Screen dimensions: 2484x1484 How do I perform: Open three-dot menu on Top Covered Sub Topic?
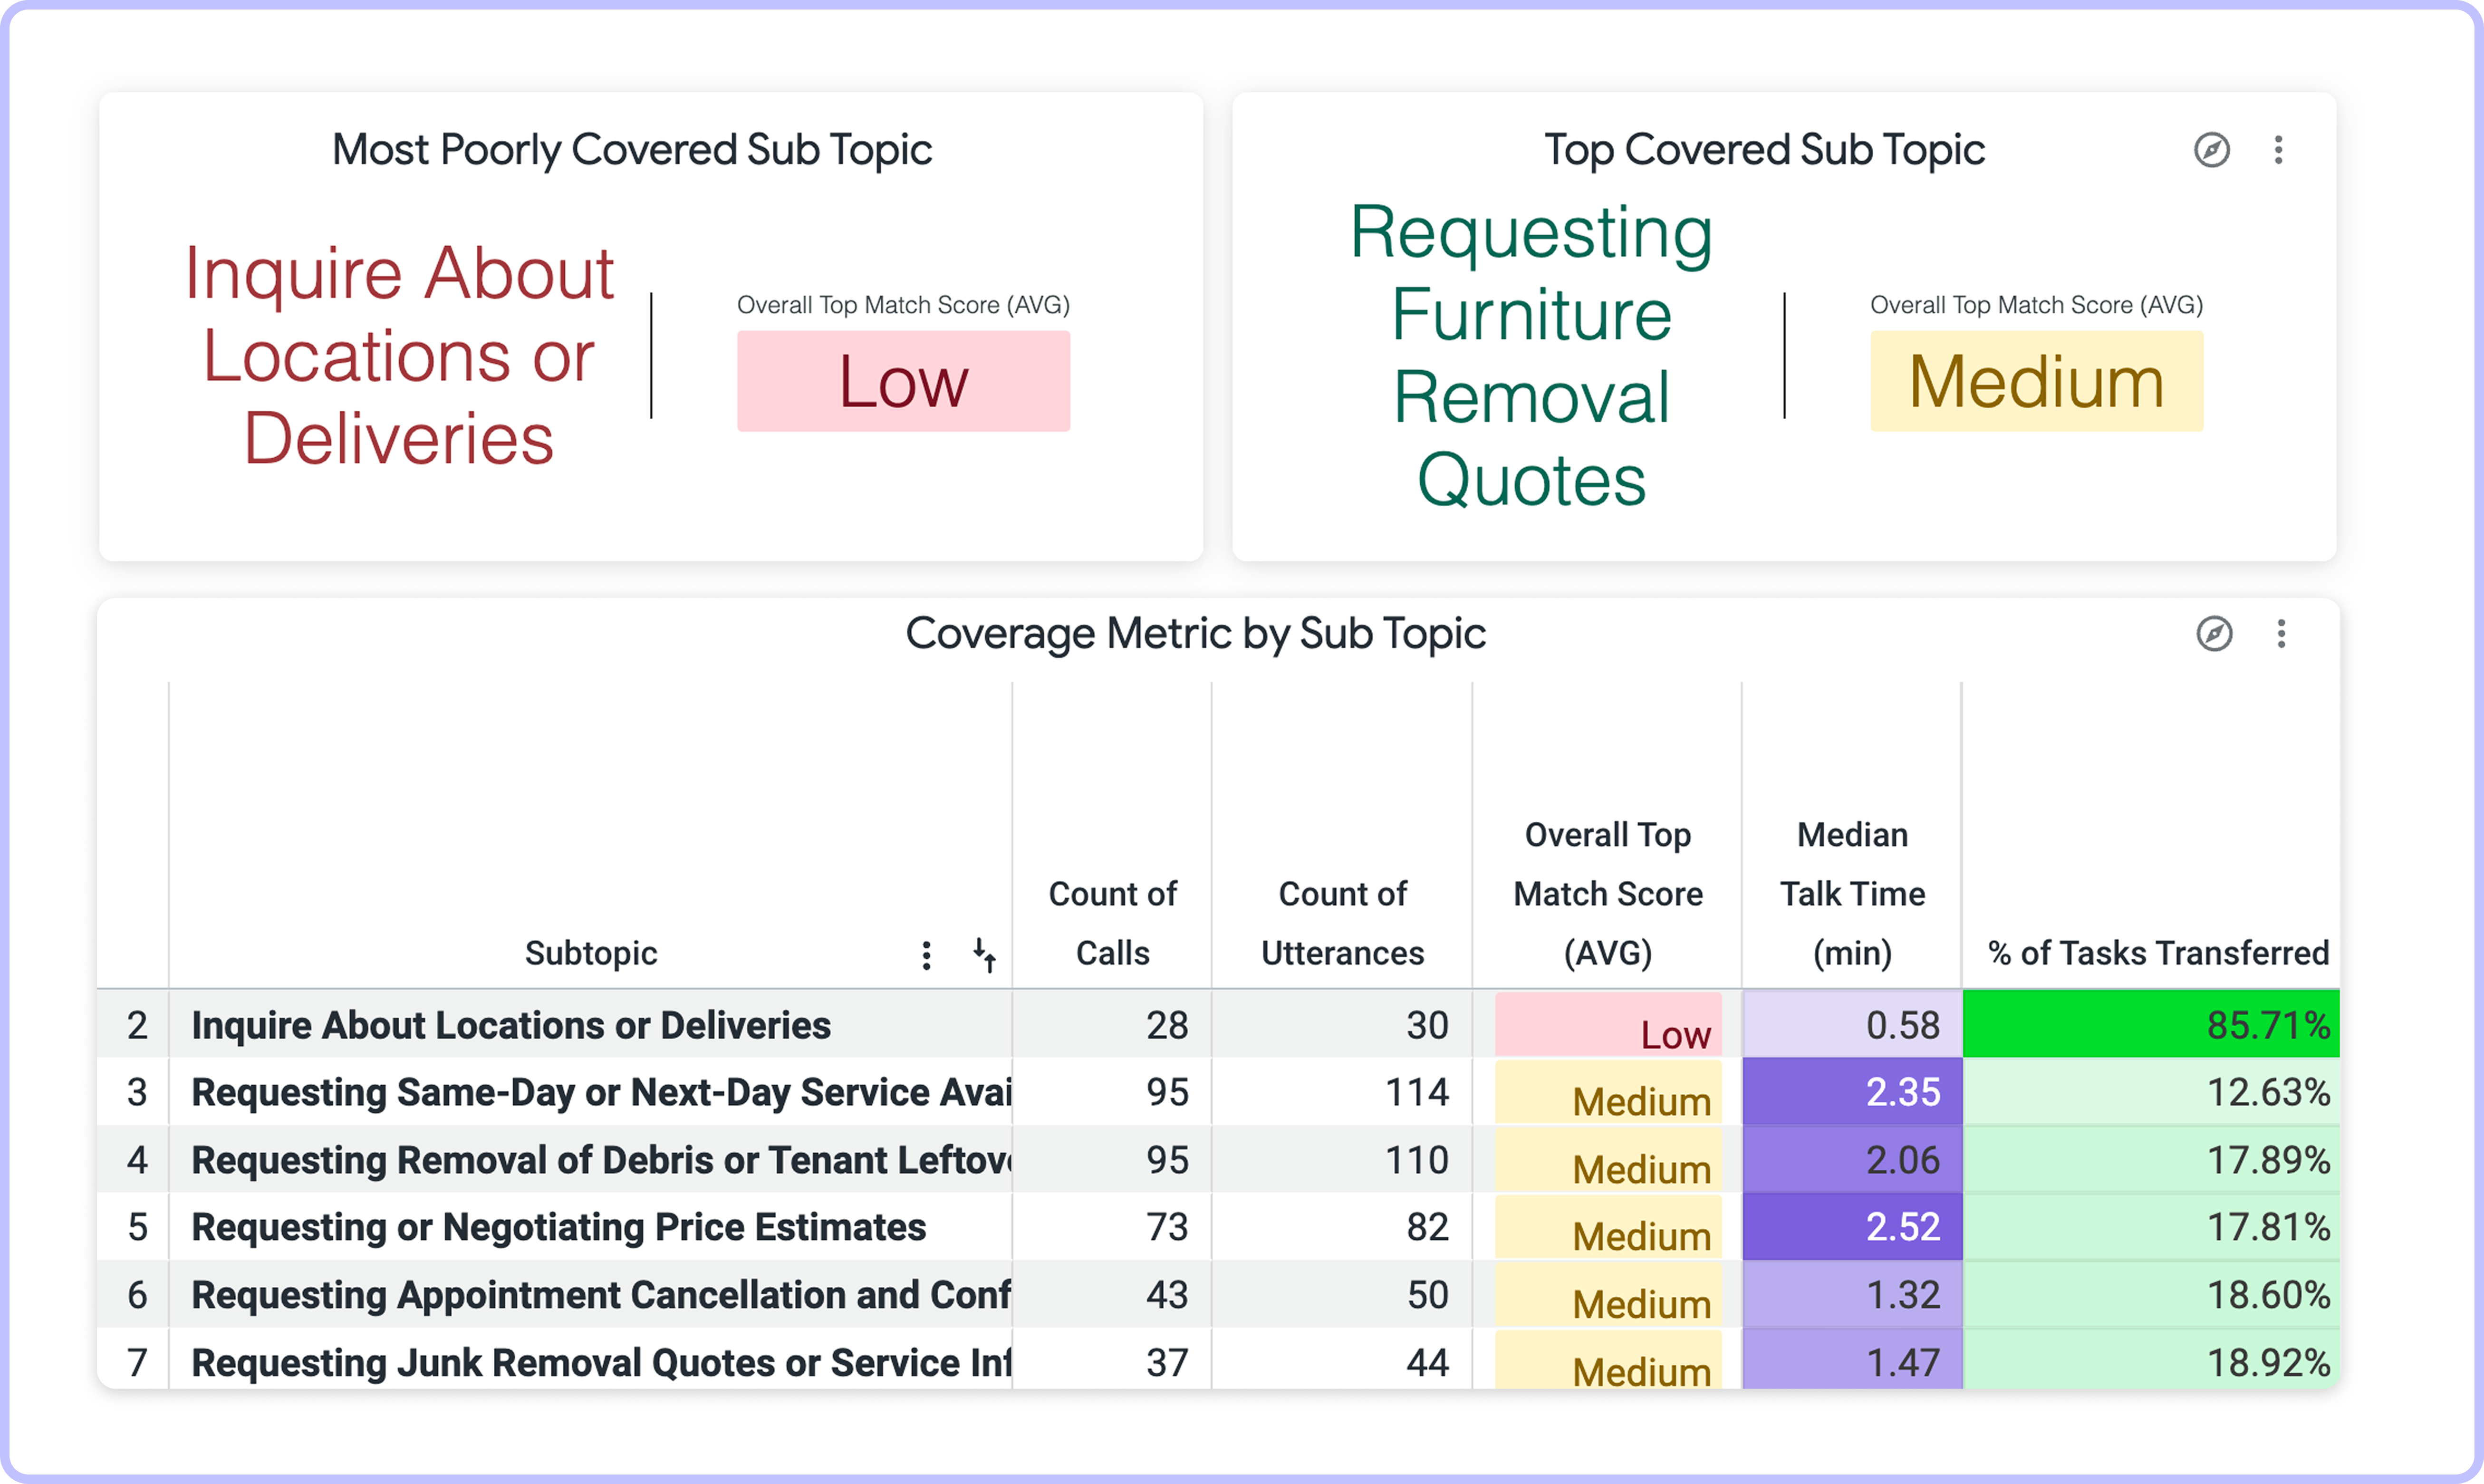click(x=2278, y=150)
